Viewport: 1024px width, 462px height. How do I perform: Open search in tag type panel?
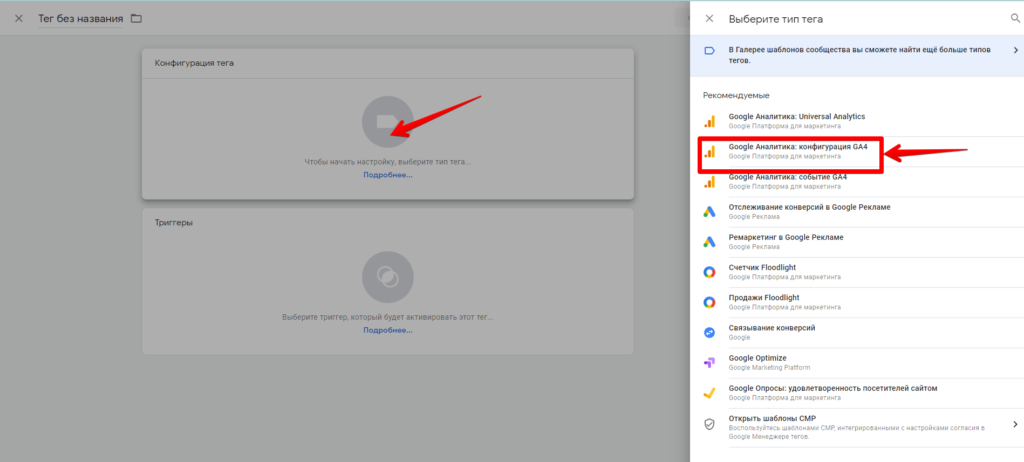[x=1016, y=19]
